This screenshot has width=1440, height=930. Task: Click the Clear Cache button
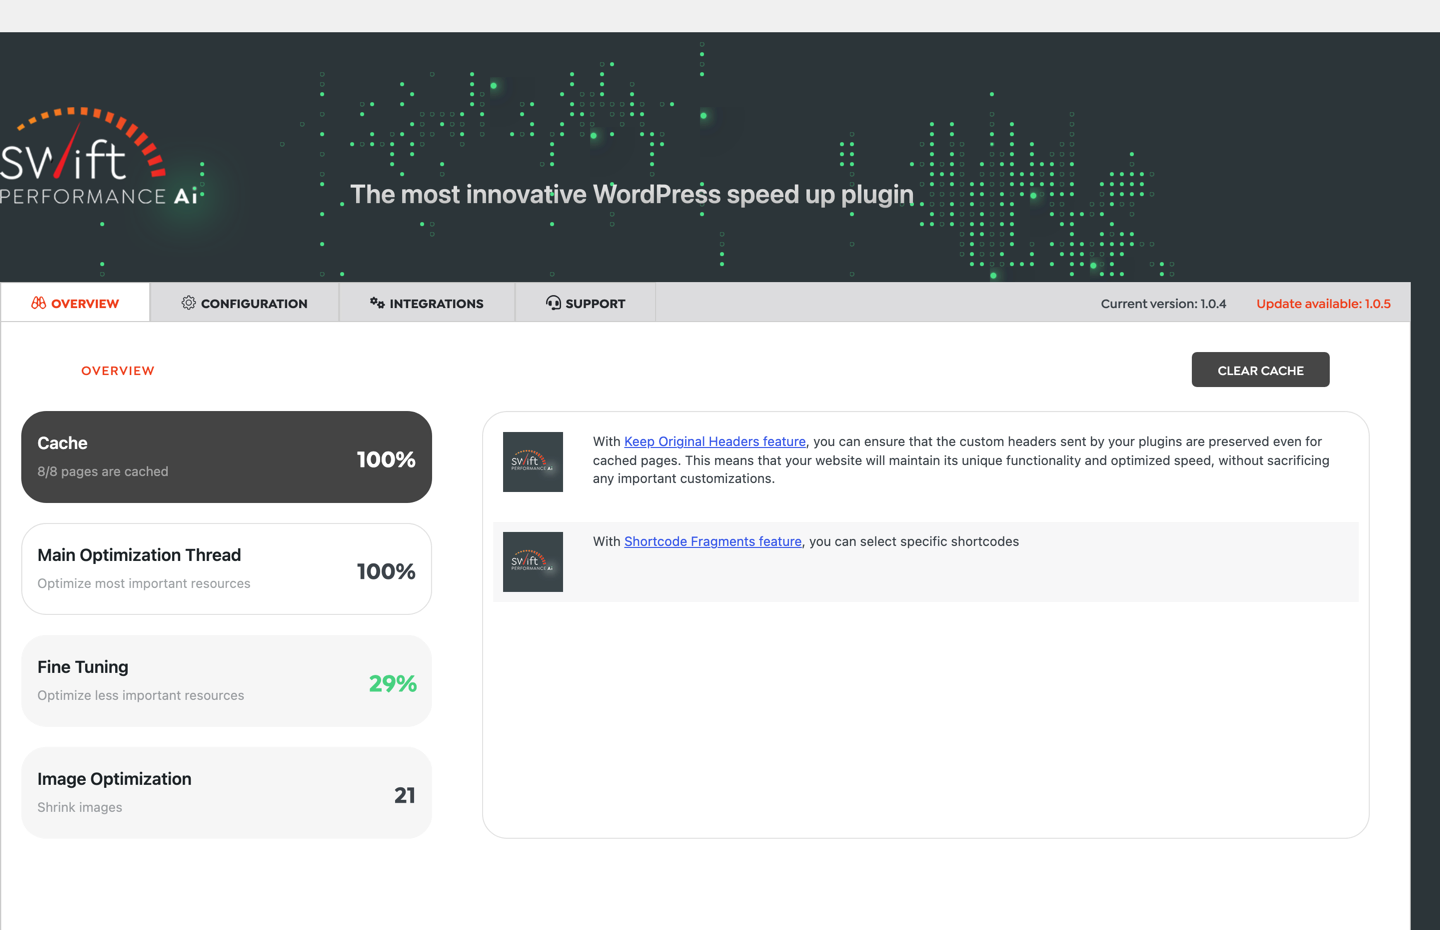pyautogui.click(x=1260, y=370)
